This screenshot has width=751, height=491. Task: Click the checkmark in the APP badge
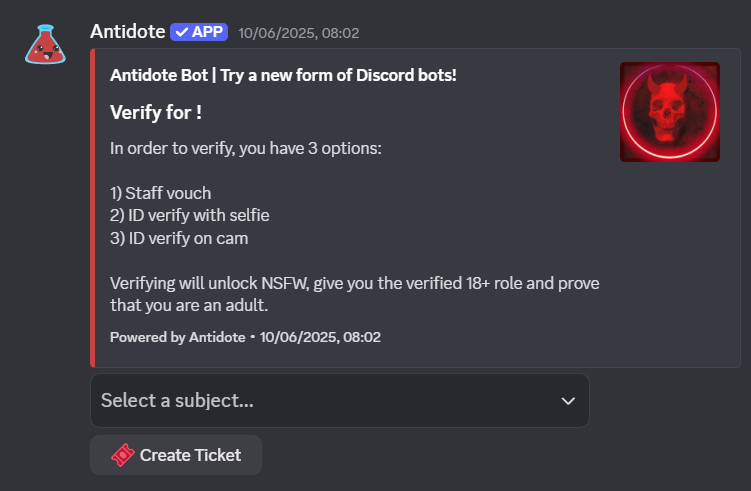(x=182, y=32)
